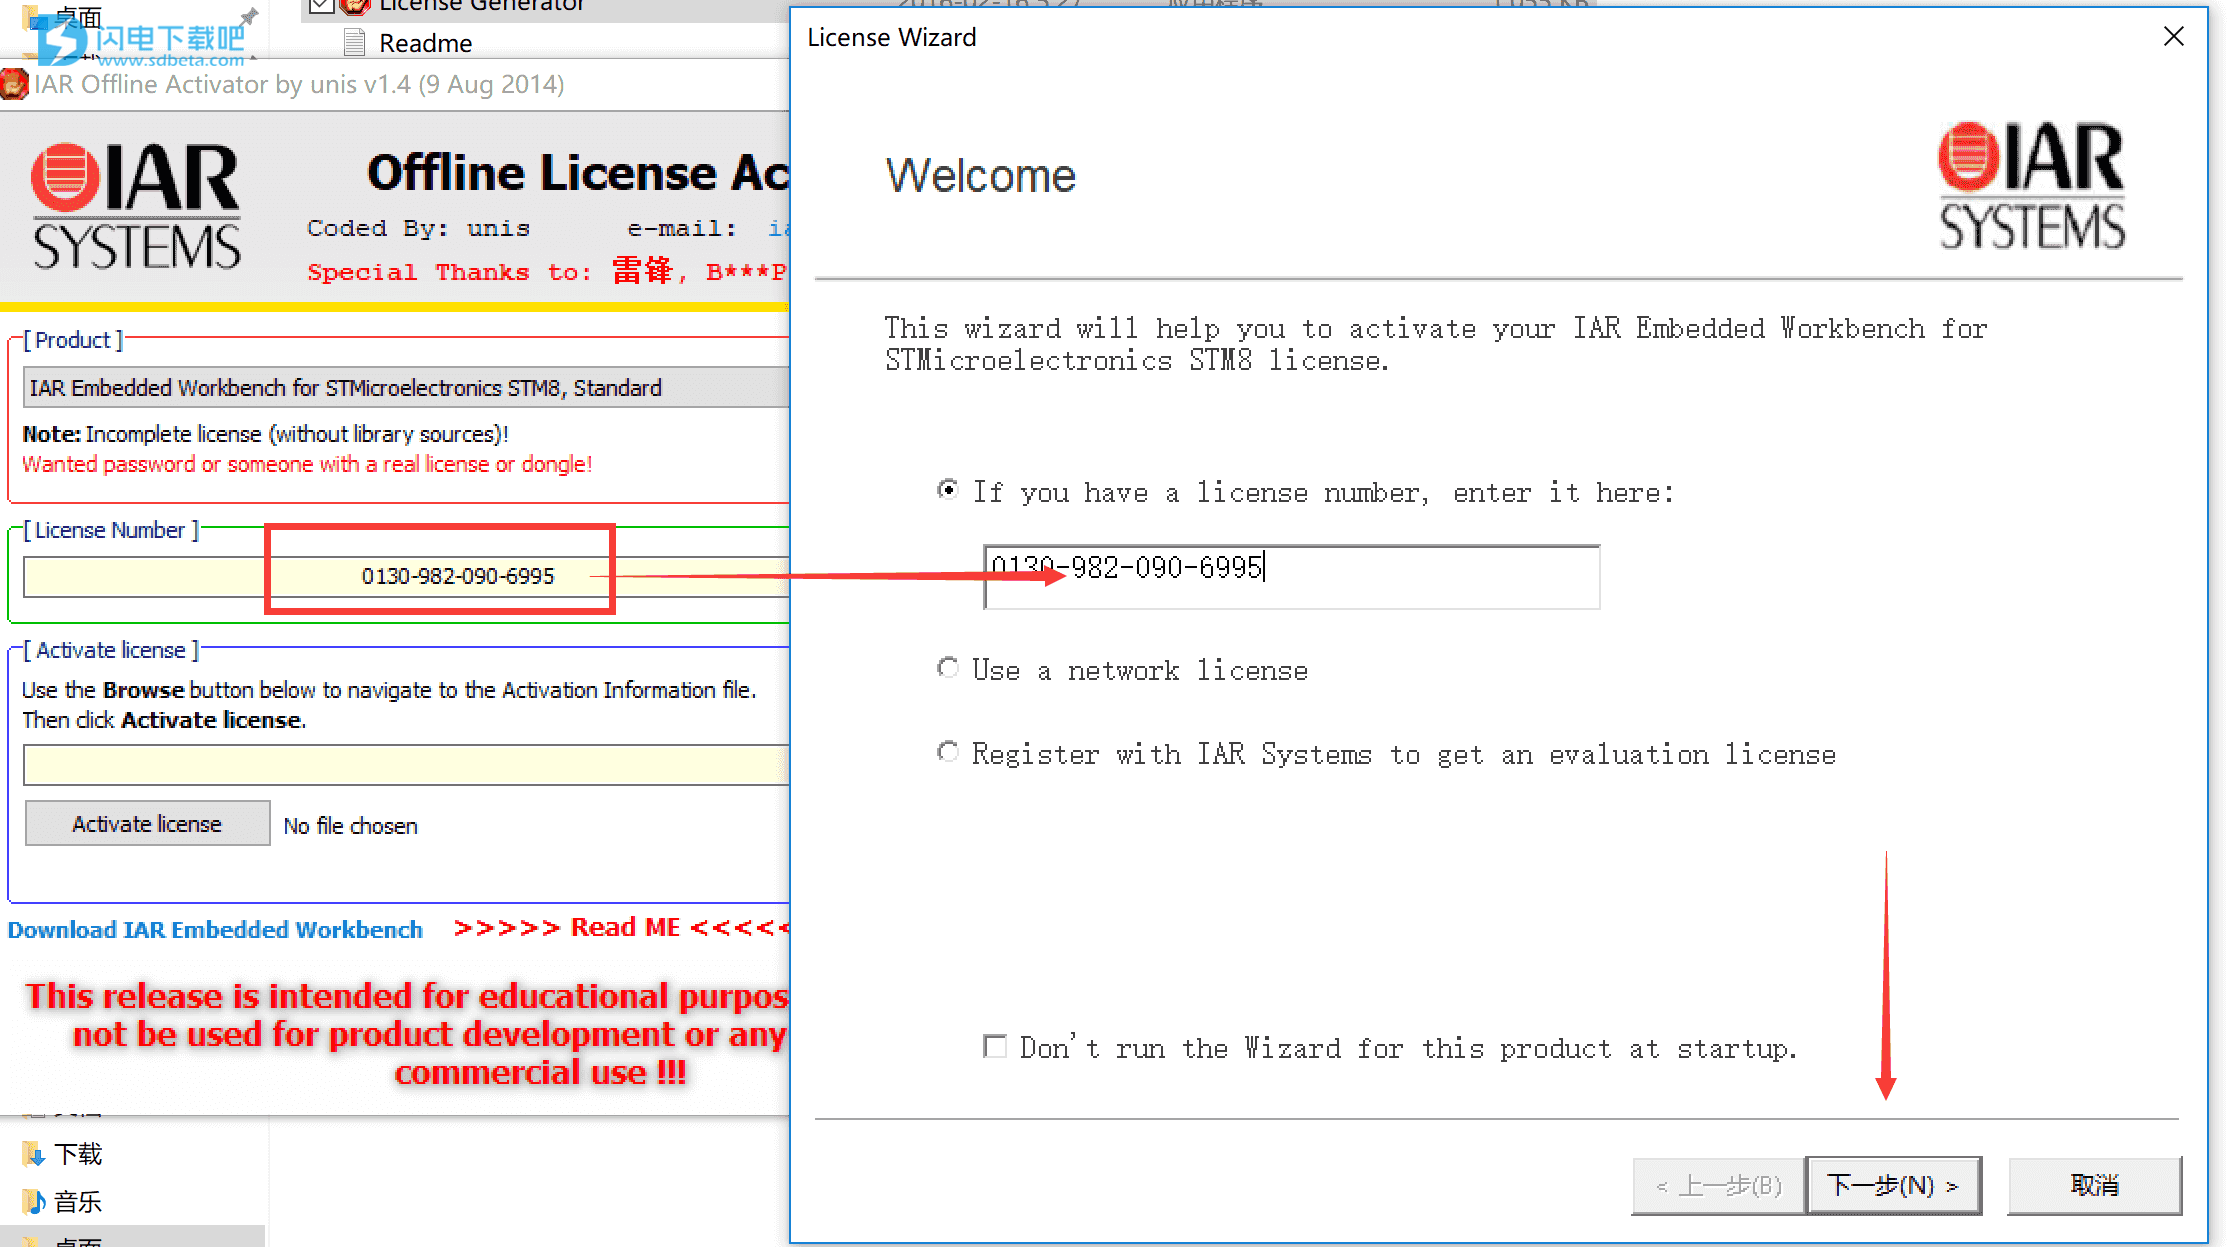The width and height of the screenshot is (2231, 1247).
Task: Enable Don't run Wizard at startup checkbox
Action: 994,1046
